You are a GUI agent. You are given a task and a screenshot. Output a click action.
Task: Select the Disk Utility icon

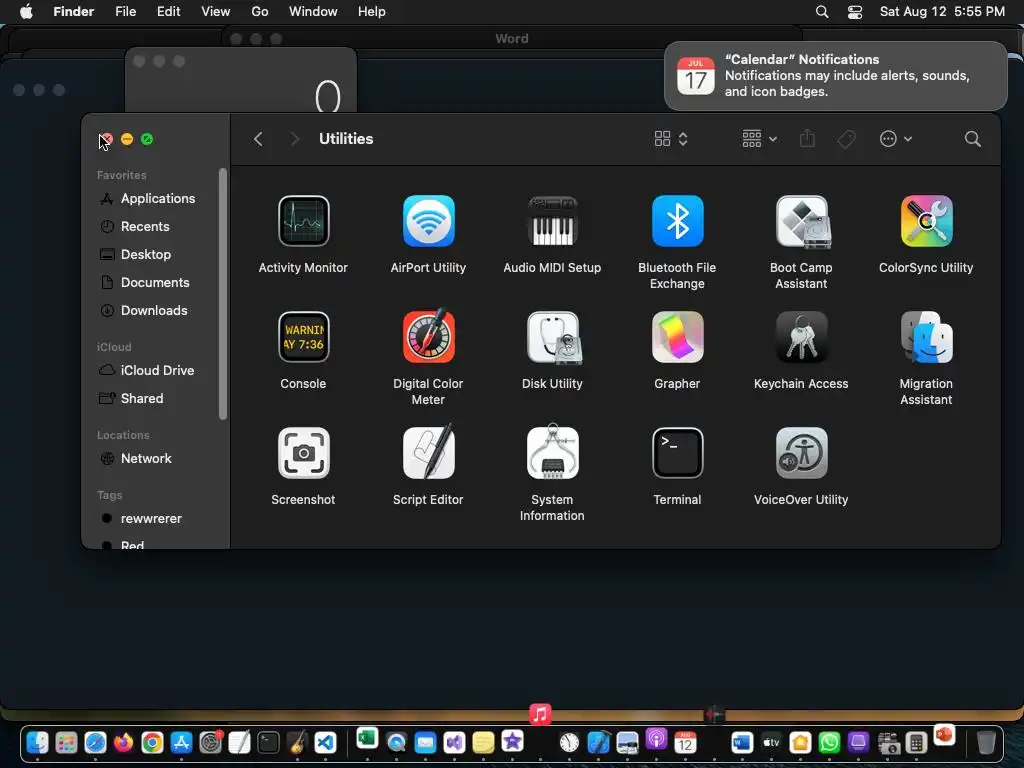point(554,338)
